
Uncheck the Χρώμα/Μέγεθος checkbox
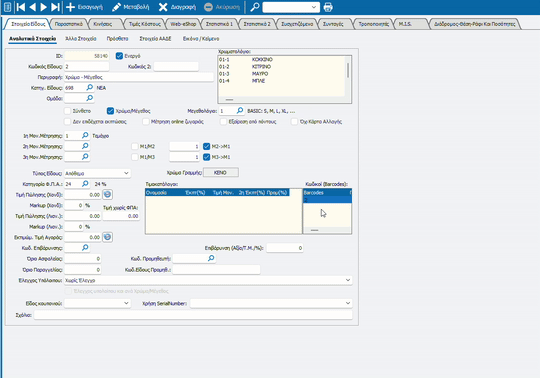click(110, 111)
